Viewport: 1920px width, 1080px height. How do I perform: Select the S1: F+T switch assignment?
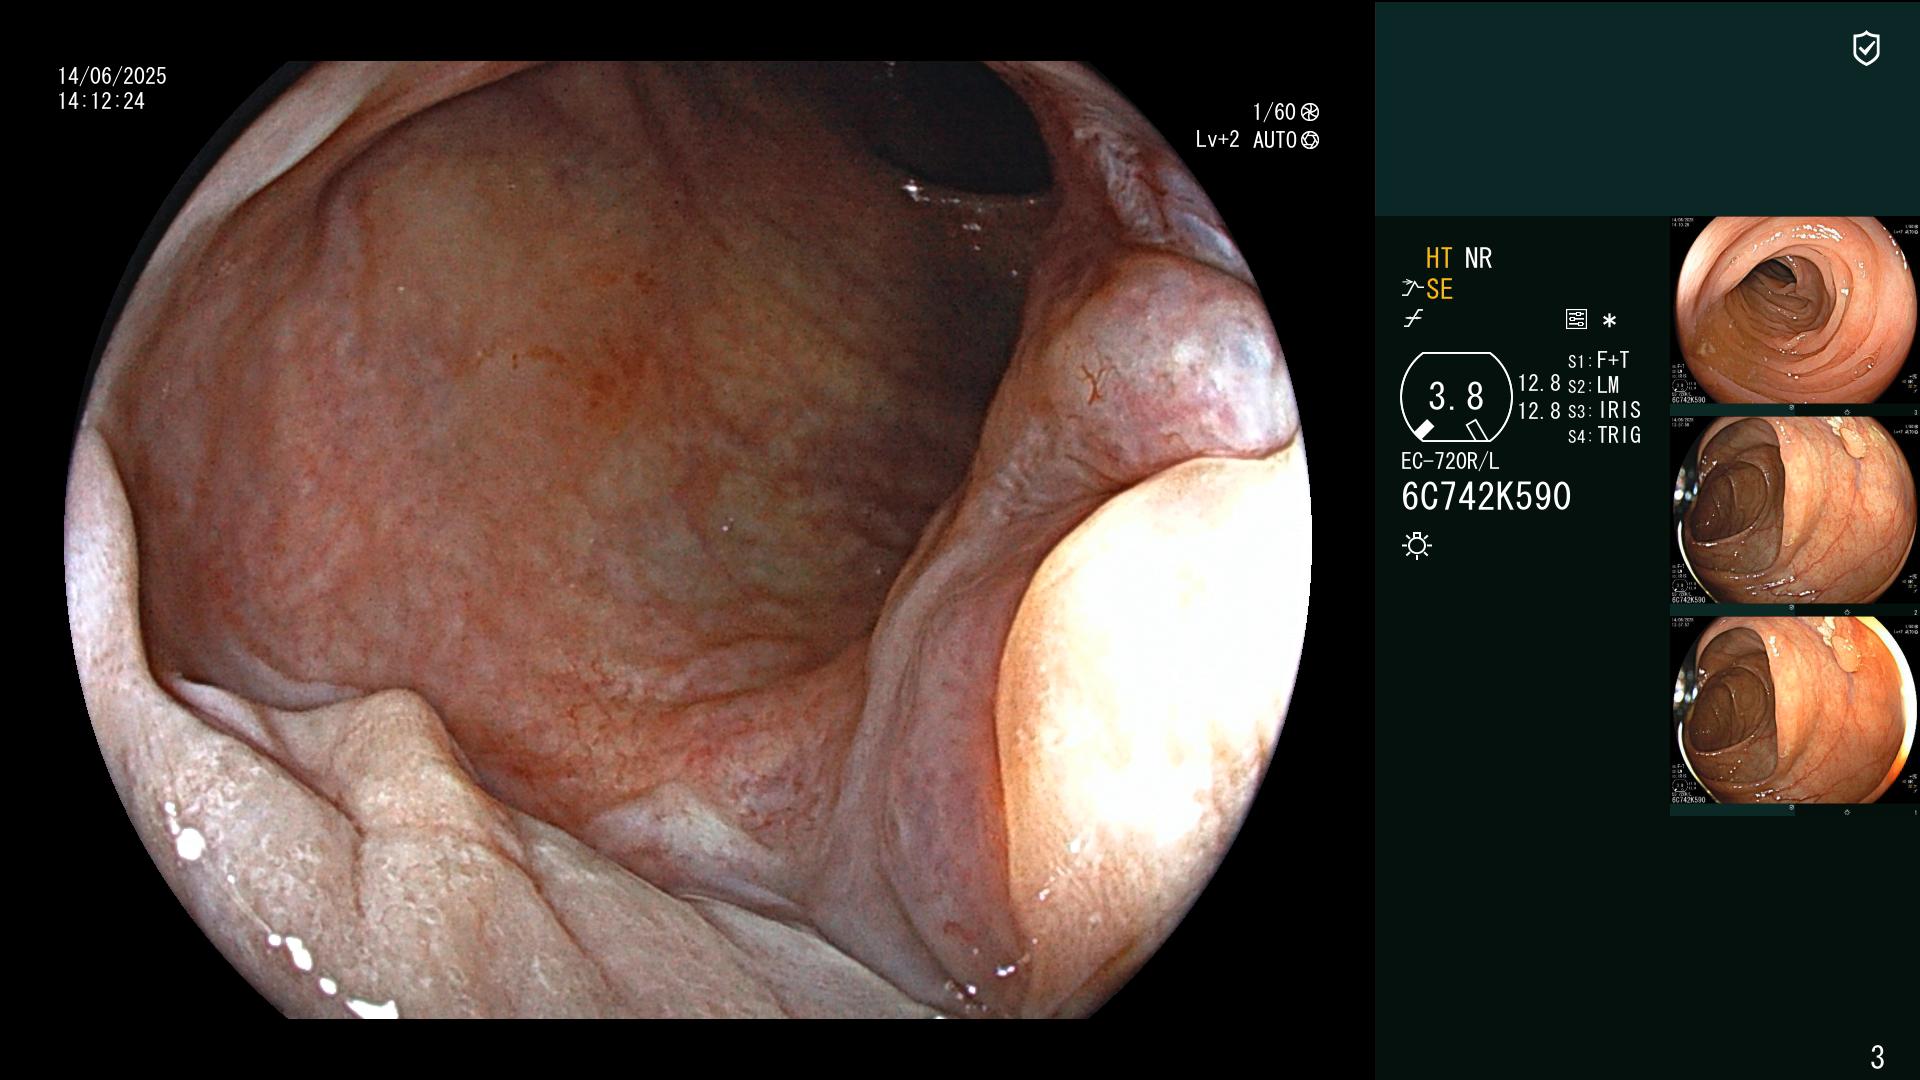[x=1599, y=360]
